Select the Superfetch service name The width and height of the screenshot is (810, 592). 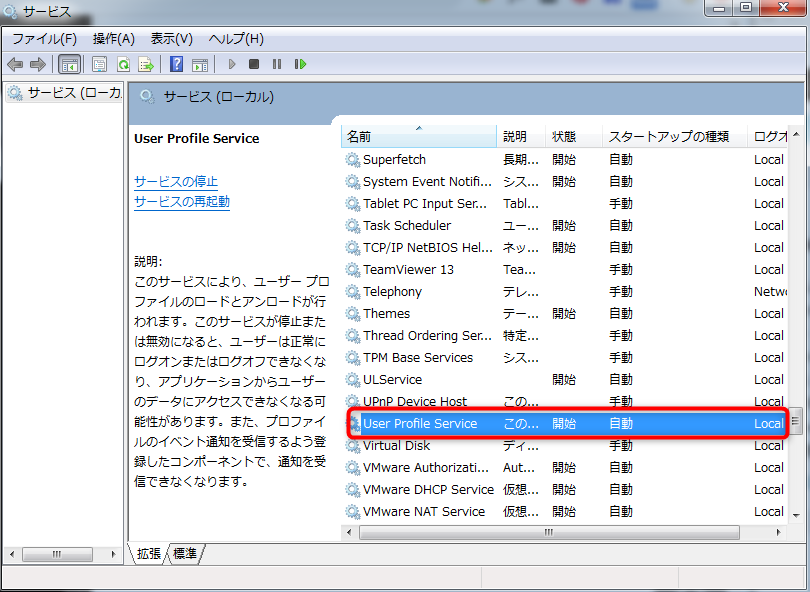394,160
